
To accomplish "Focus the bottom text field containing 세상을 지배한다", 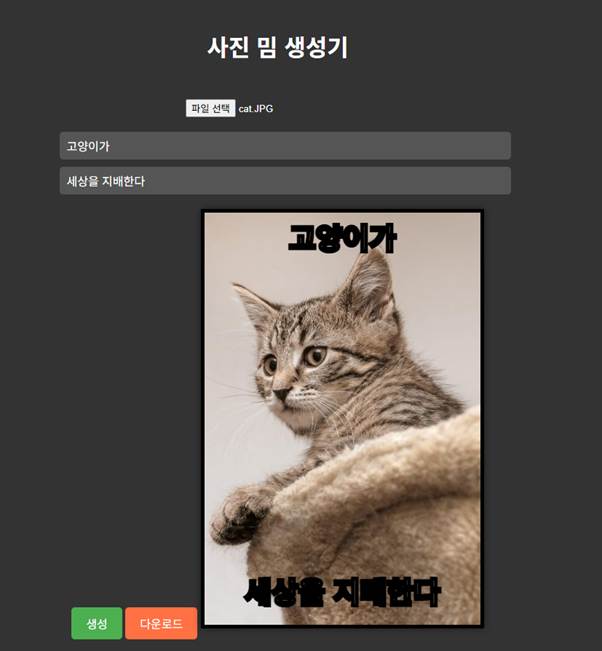I will [x=285, y=181].
